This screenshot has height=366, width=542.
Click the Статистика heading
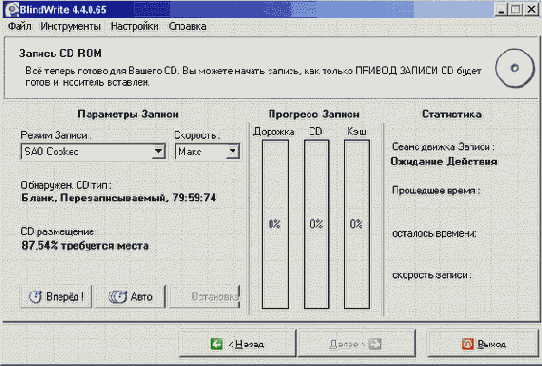tap(452, 114)
